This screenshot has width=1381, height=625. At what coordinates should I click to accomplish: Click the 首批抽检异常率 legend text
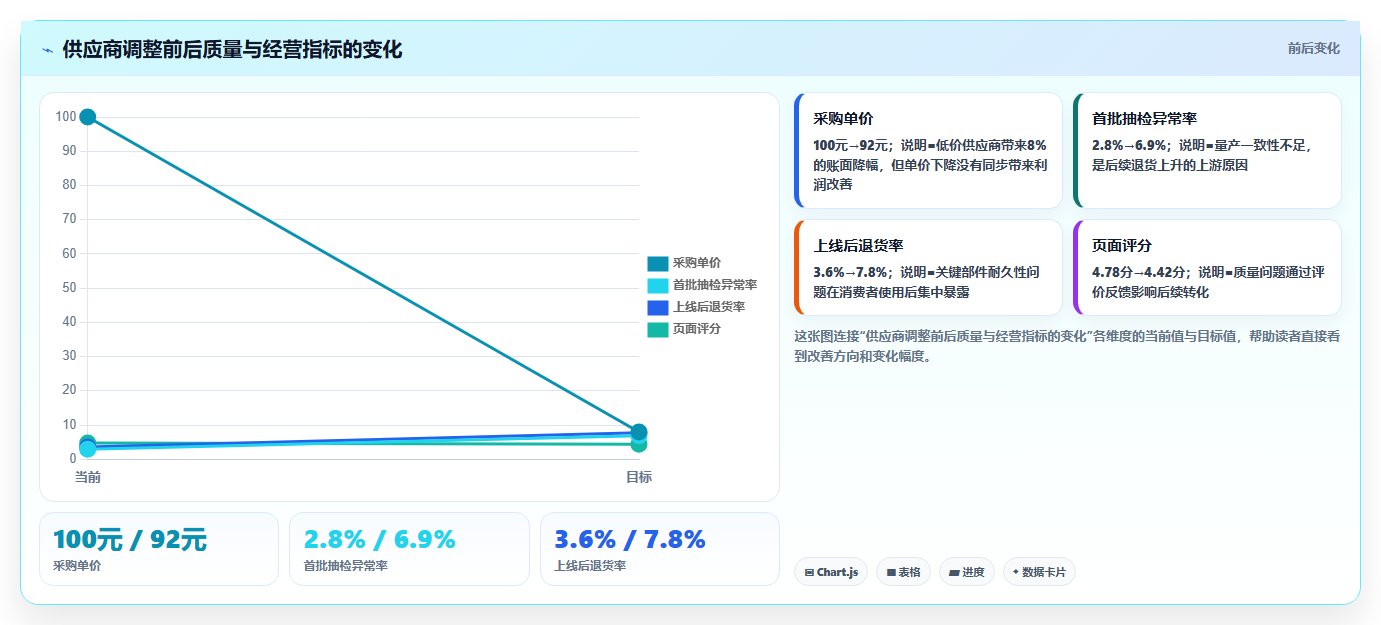click(x=715, y=285)
